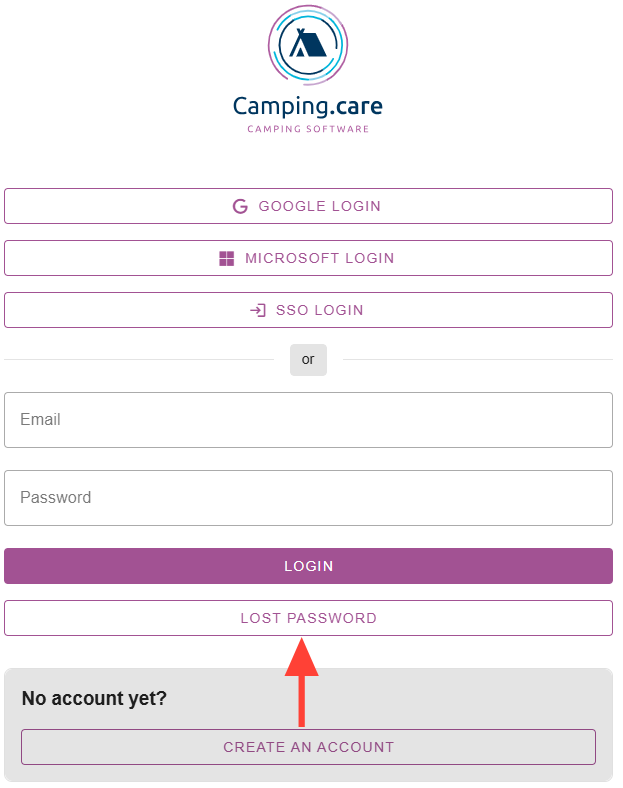Screen dimensions: 623x788
Task: Click the divider line left of "or"
Action: coord(140,360)
